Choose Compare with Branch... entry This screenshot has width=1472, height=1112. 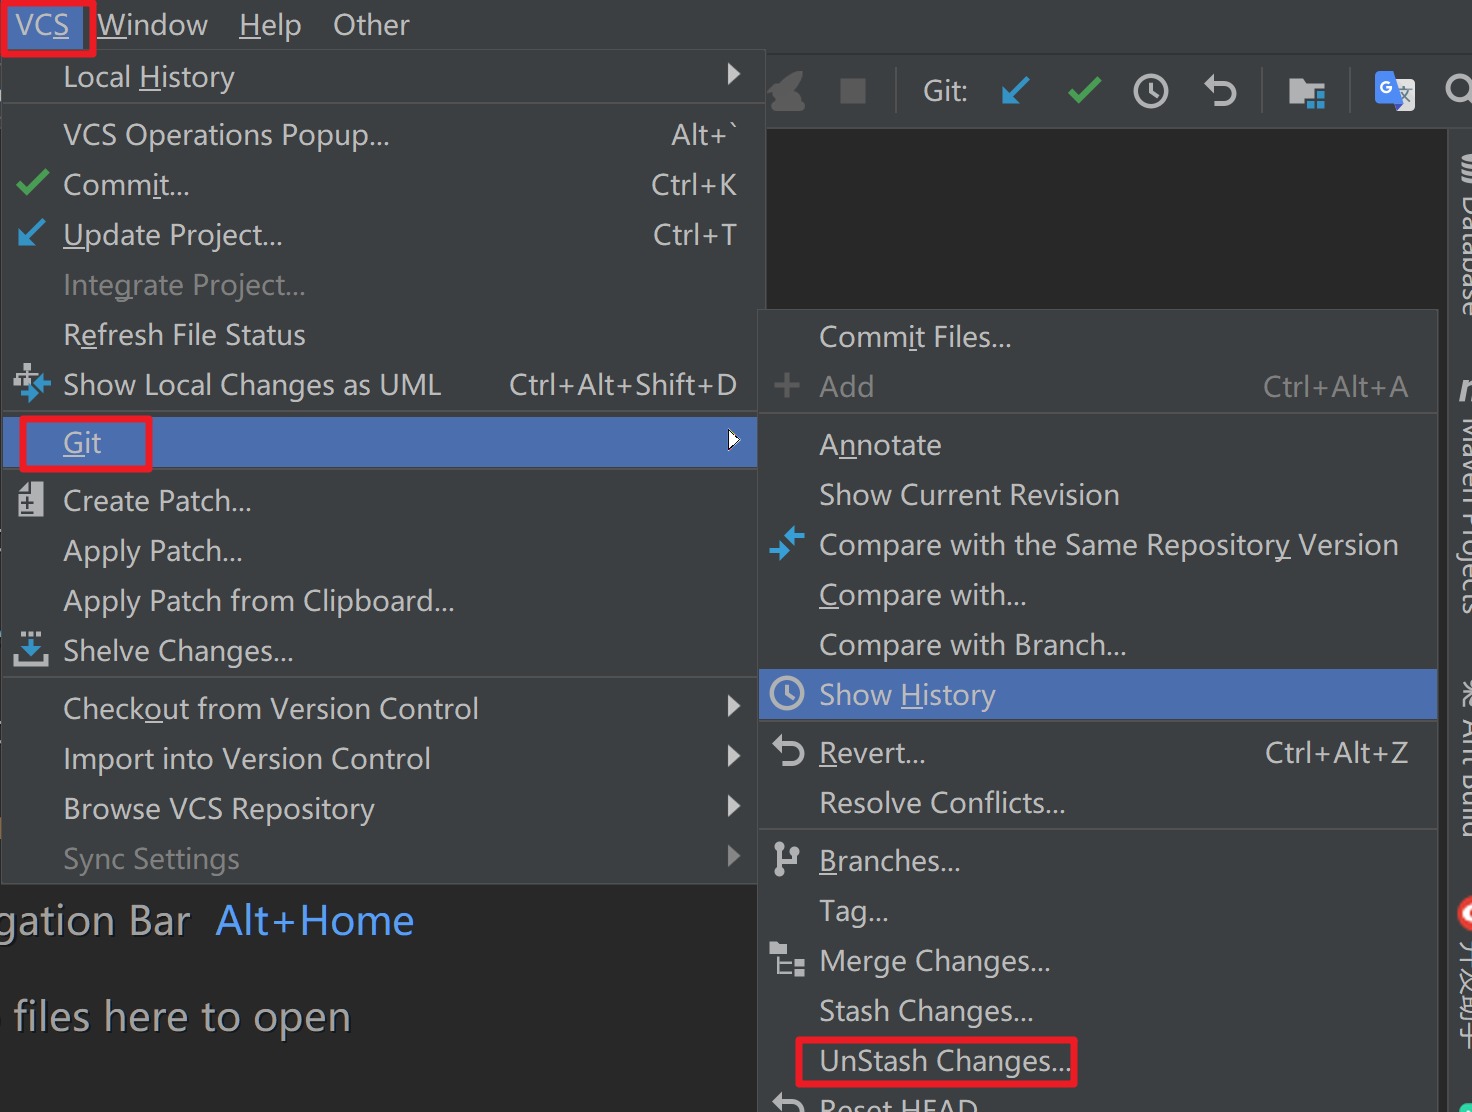1098,645
